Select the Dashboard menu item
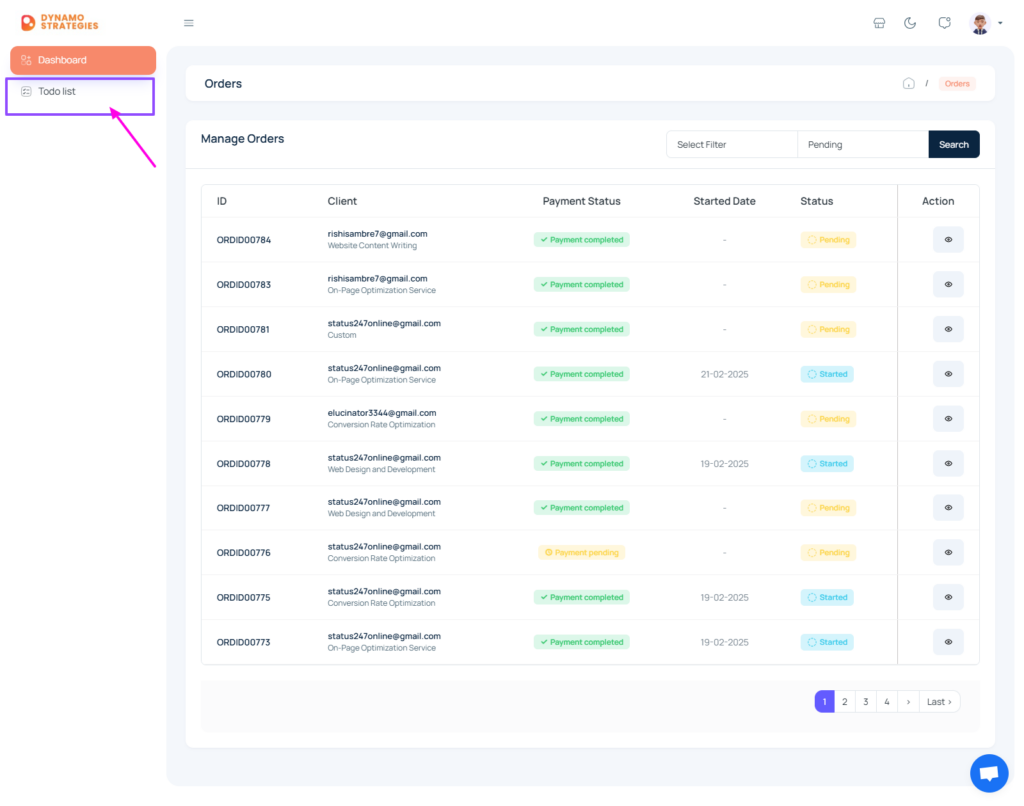Image resolution: width=1024 pixels, height=806 pixels. click(x=82, y=59)
